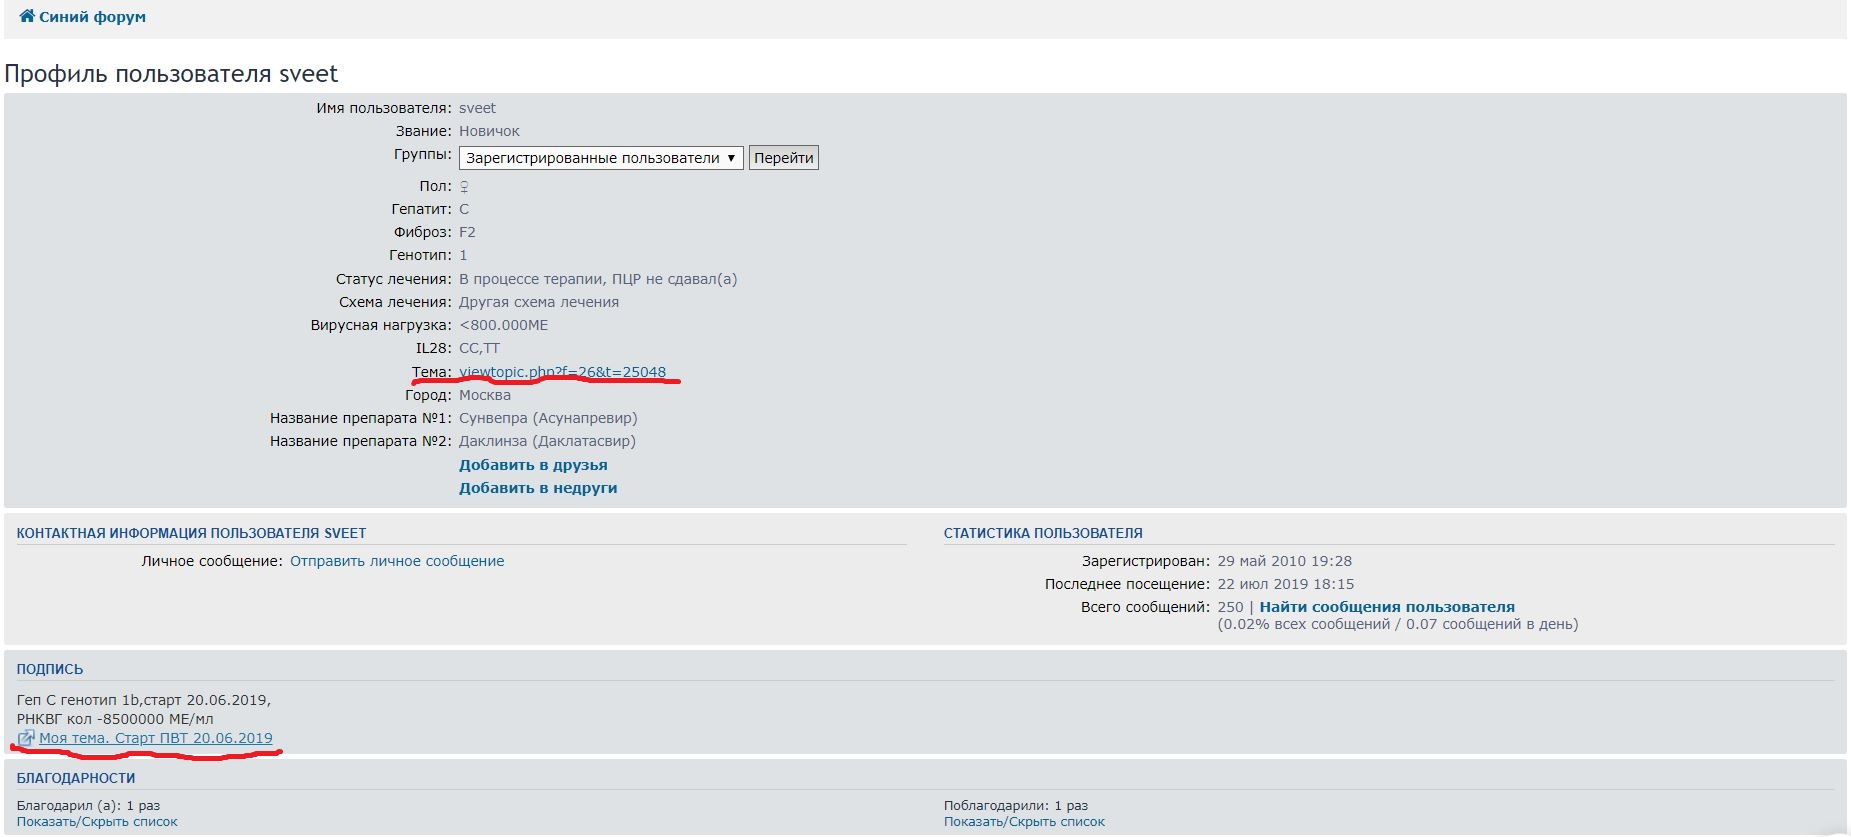Select Отправить личное сообщение link
This screenshot has width=1851, height=837.
point(397,561)
